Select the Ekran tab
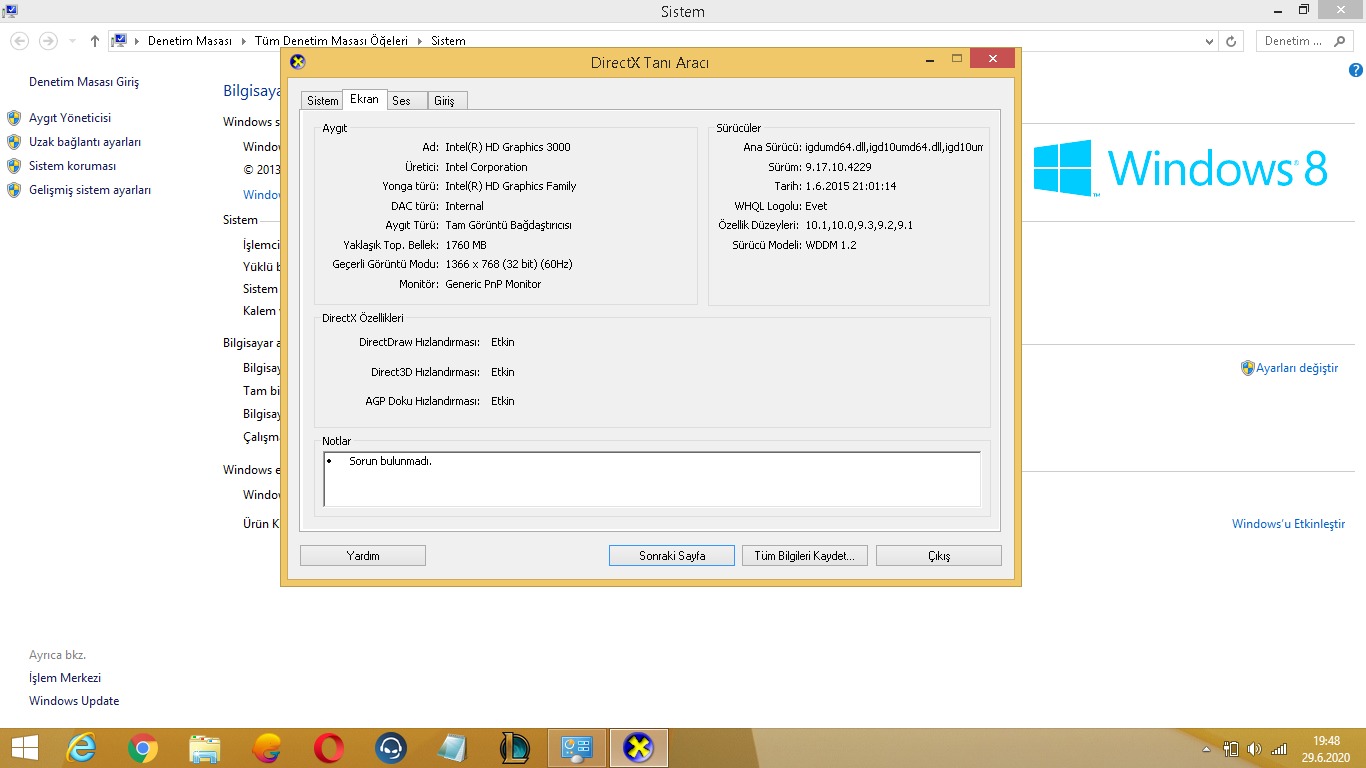 tap(364, 99)
